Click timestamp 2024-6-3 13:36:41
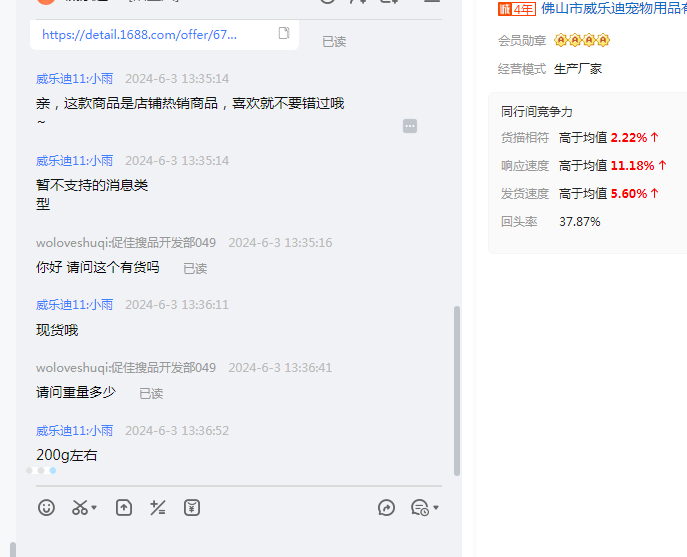The height and width of the screenshot is (557, 687). pyautogui.click(x=280, y=367)
